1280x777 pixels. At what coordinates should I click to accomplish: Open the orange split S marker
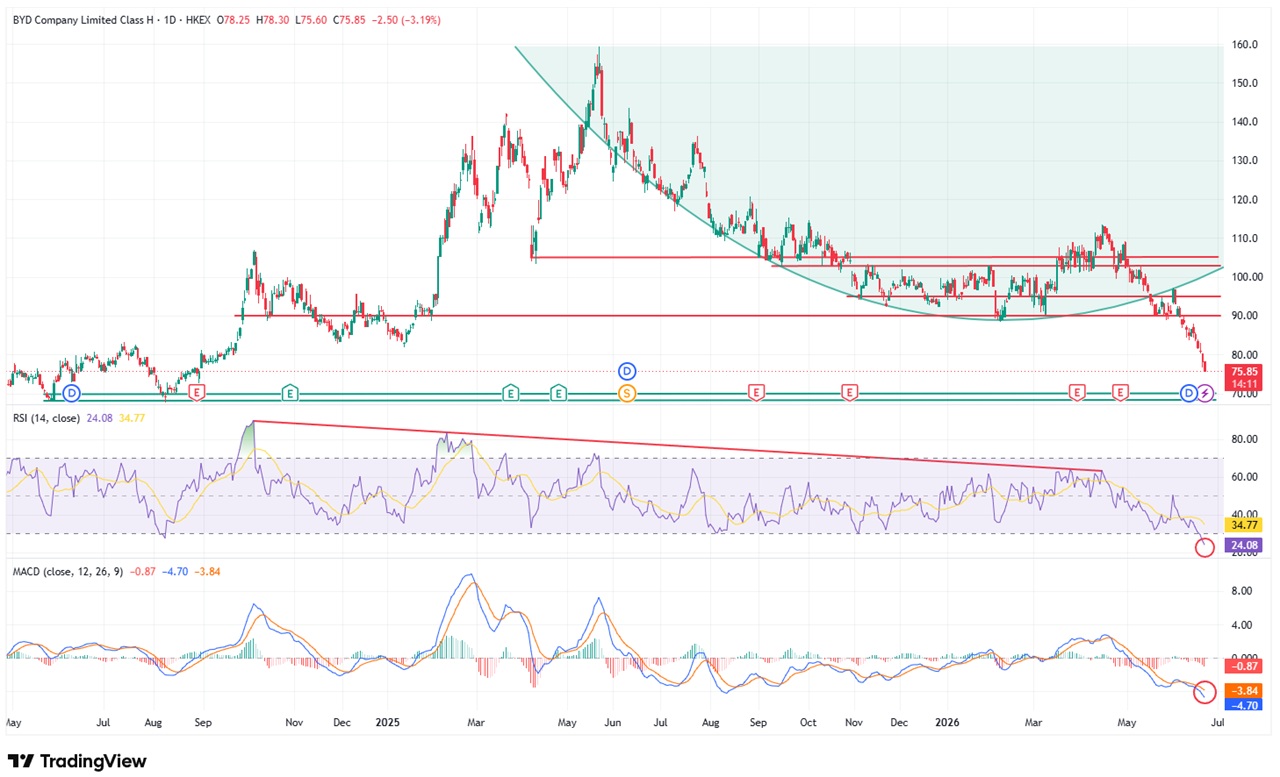(627, 392)
